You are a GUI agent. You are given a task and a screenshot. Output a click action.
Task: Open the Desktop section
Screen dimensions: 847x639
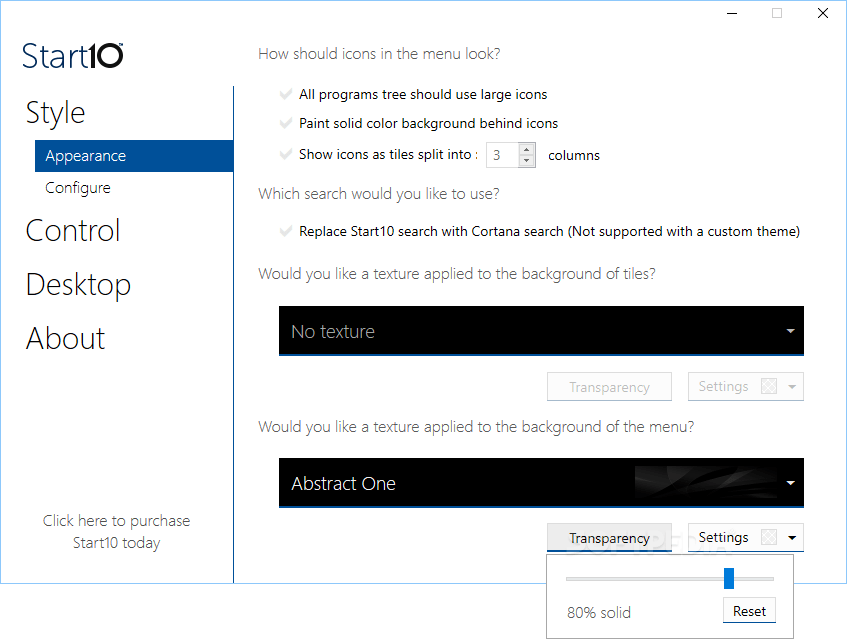pos(78,285)
